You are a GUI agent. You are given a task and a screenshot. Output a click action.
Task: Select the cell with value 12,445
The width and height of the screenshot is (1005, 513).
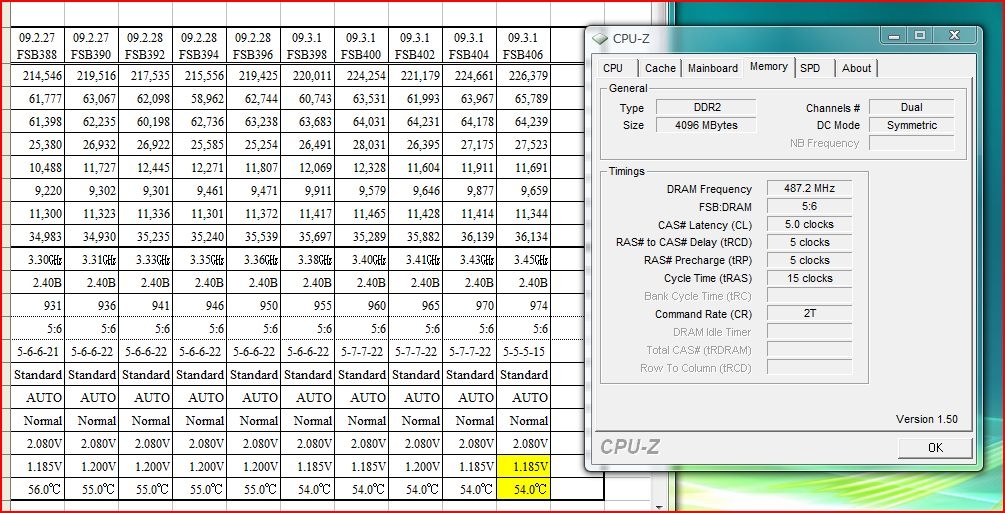coord(145,168)
